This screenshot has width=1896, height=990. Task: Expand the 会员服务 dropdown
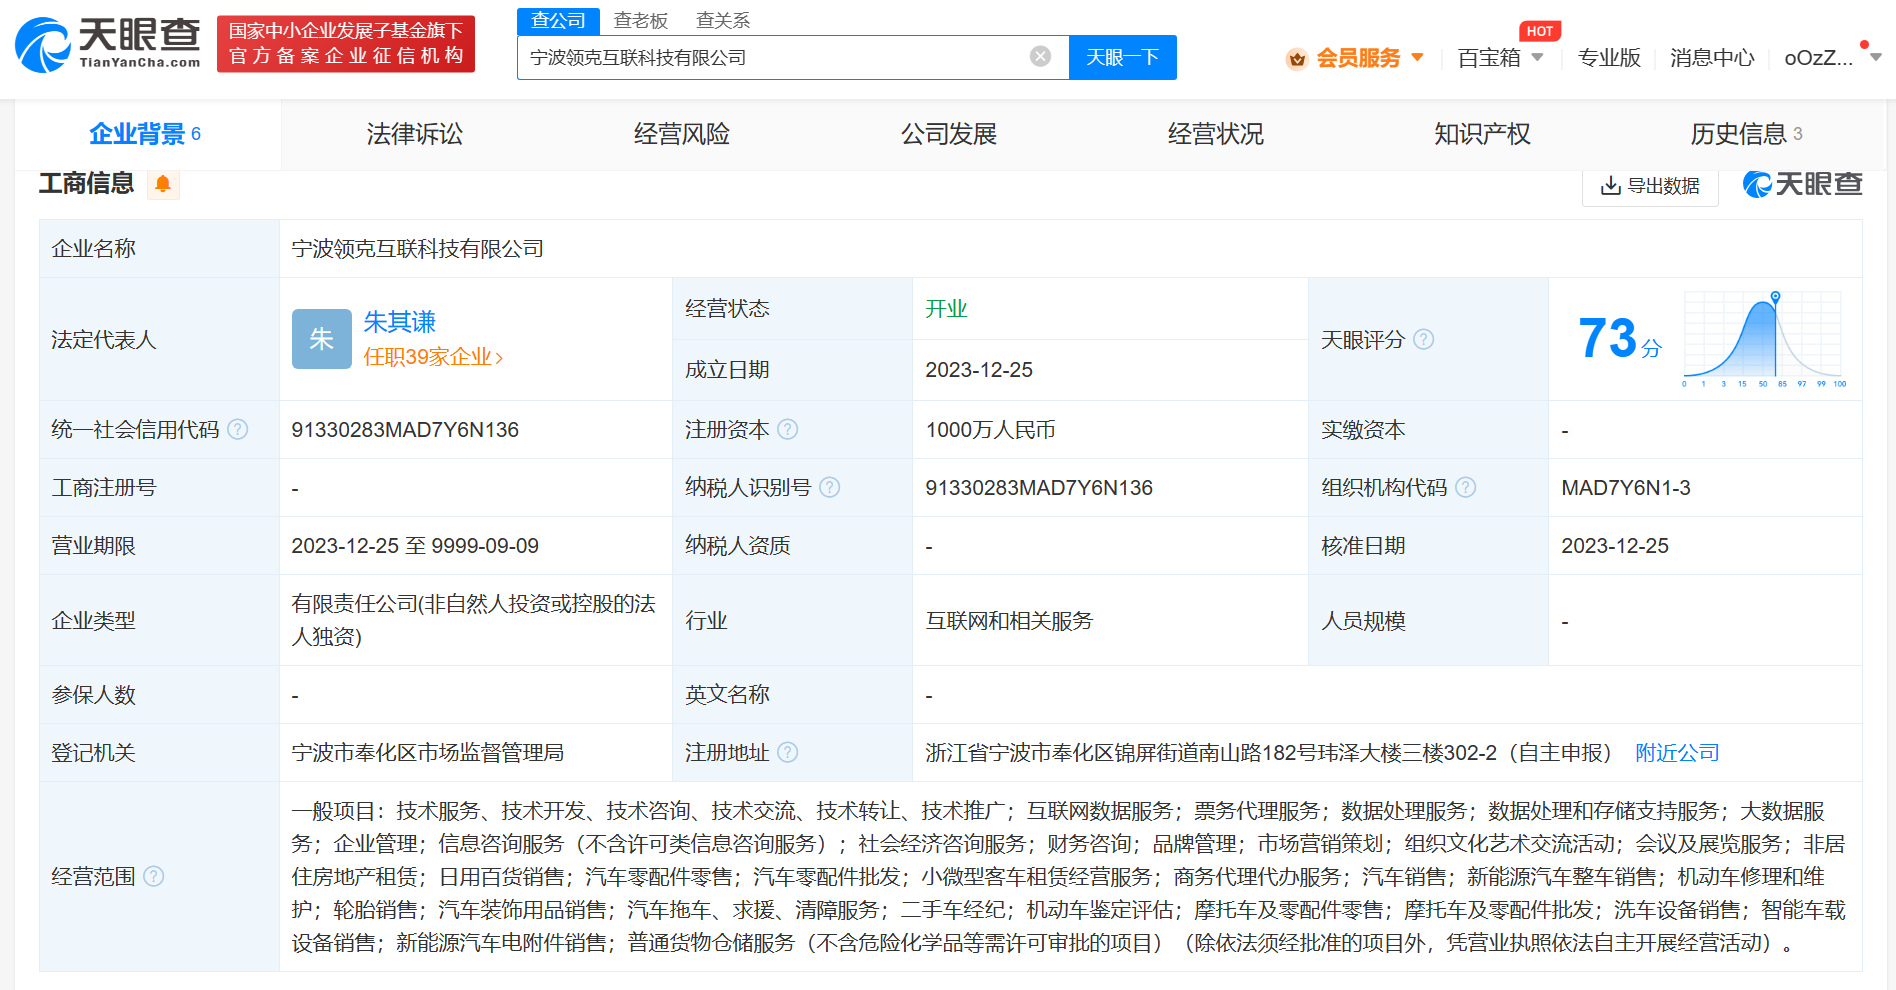1417,58
